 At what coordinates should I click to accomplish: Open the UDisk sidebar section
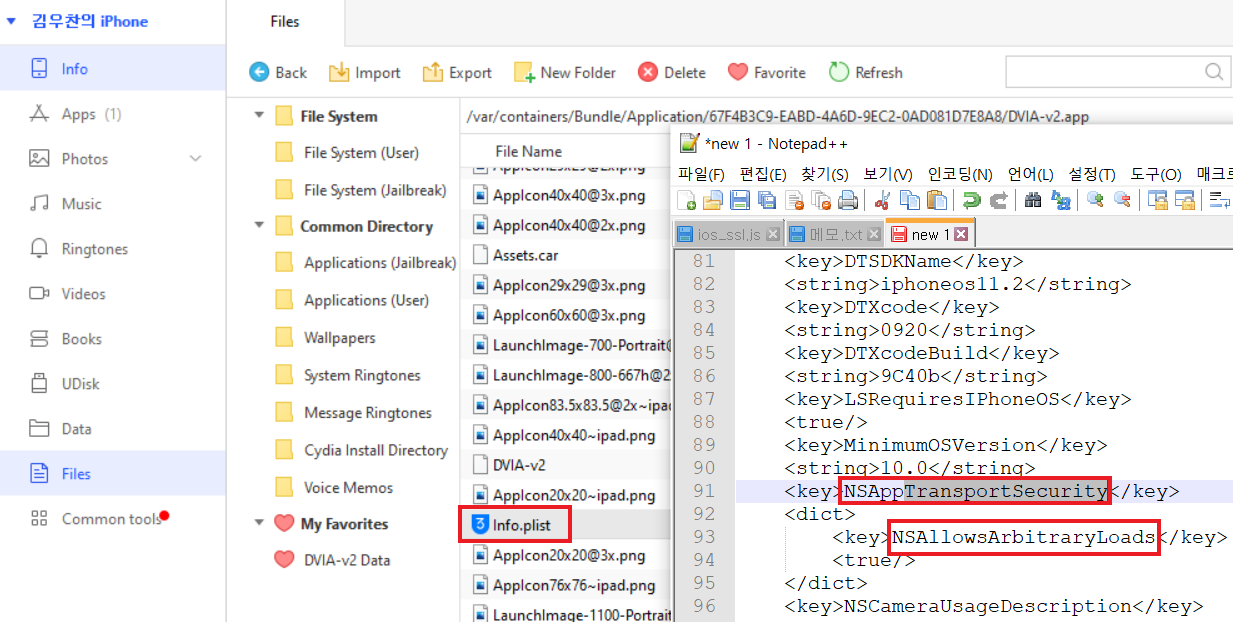coord(112,384)
